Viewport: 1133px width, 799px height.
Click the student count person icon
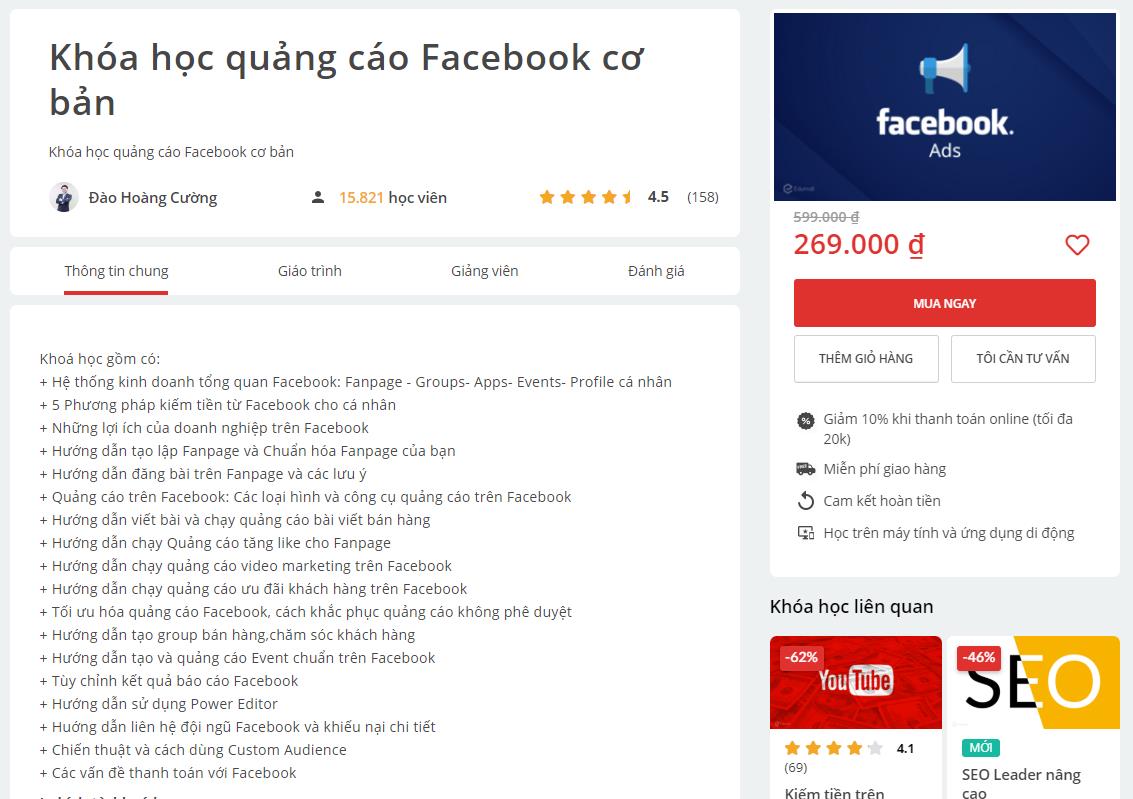click(317, 197)
